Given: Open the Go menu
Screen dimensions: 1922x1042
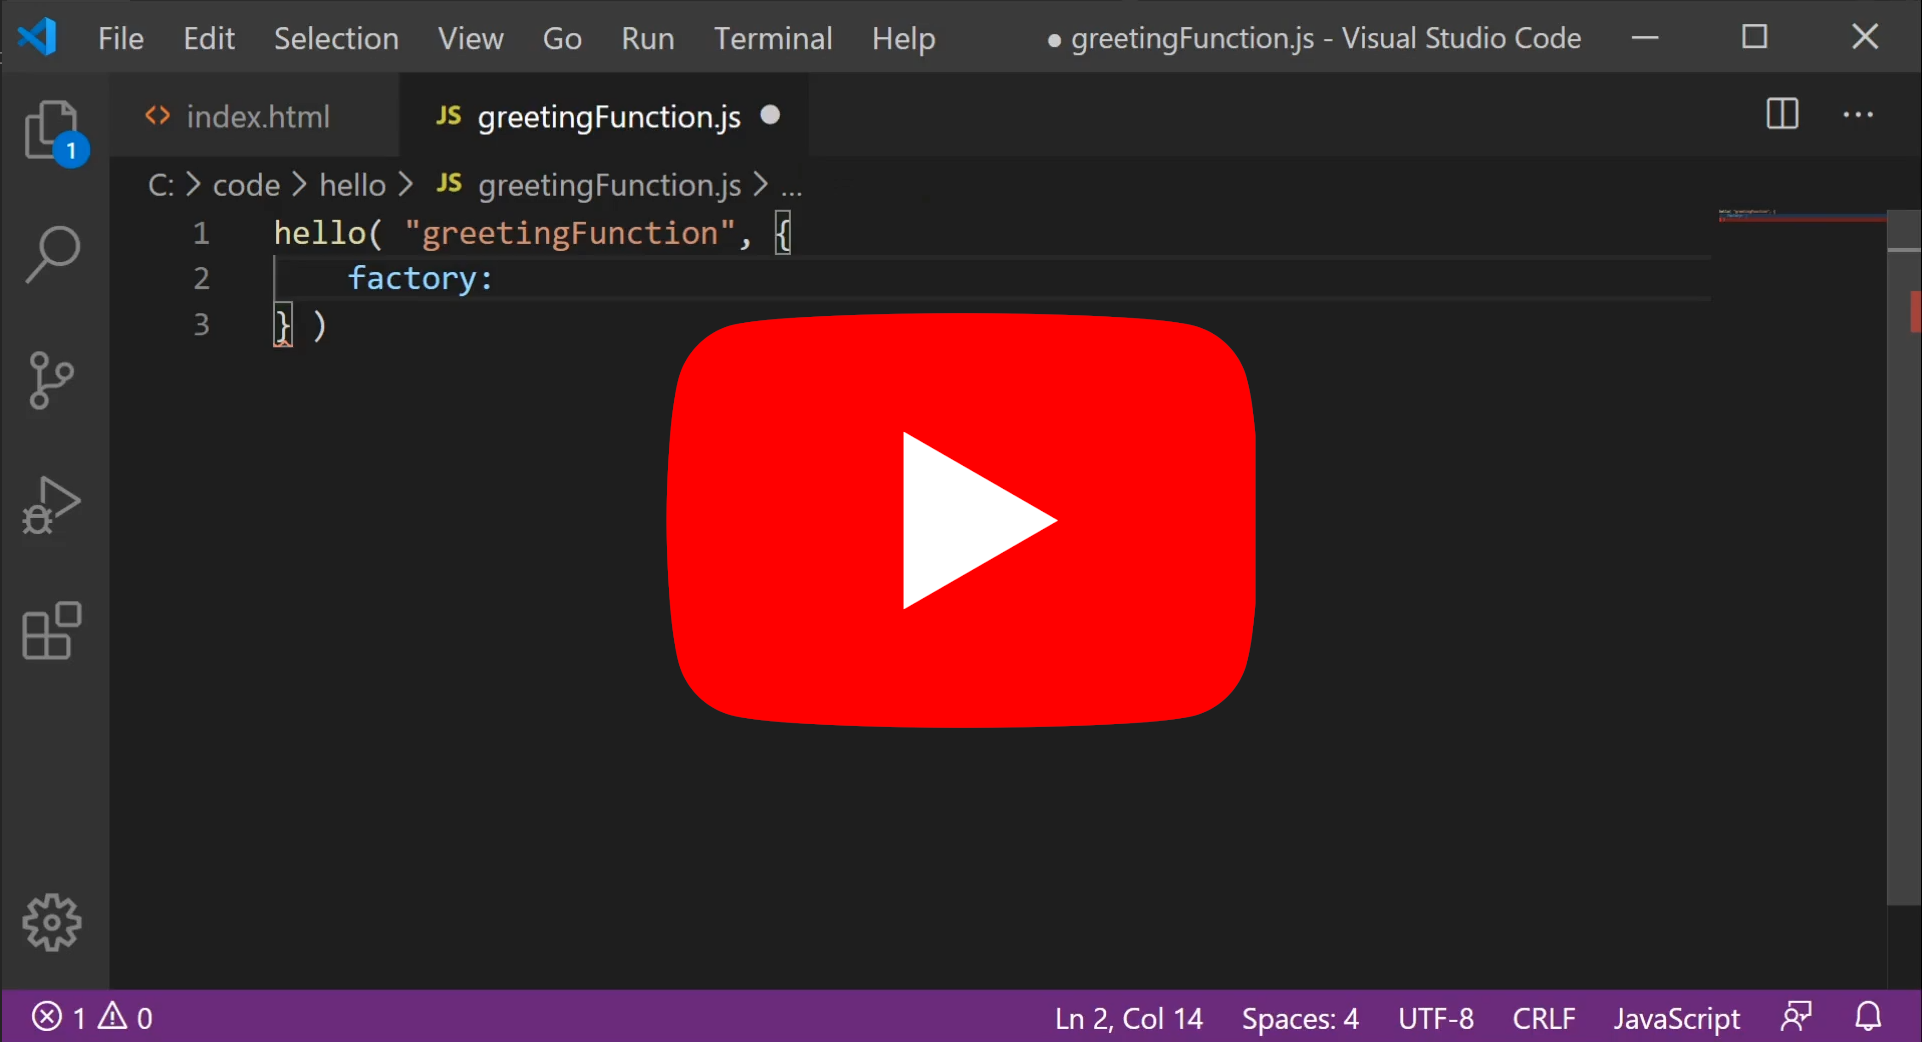Looking at the screenshot, I should (562, 38).
